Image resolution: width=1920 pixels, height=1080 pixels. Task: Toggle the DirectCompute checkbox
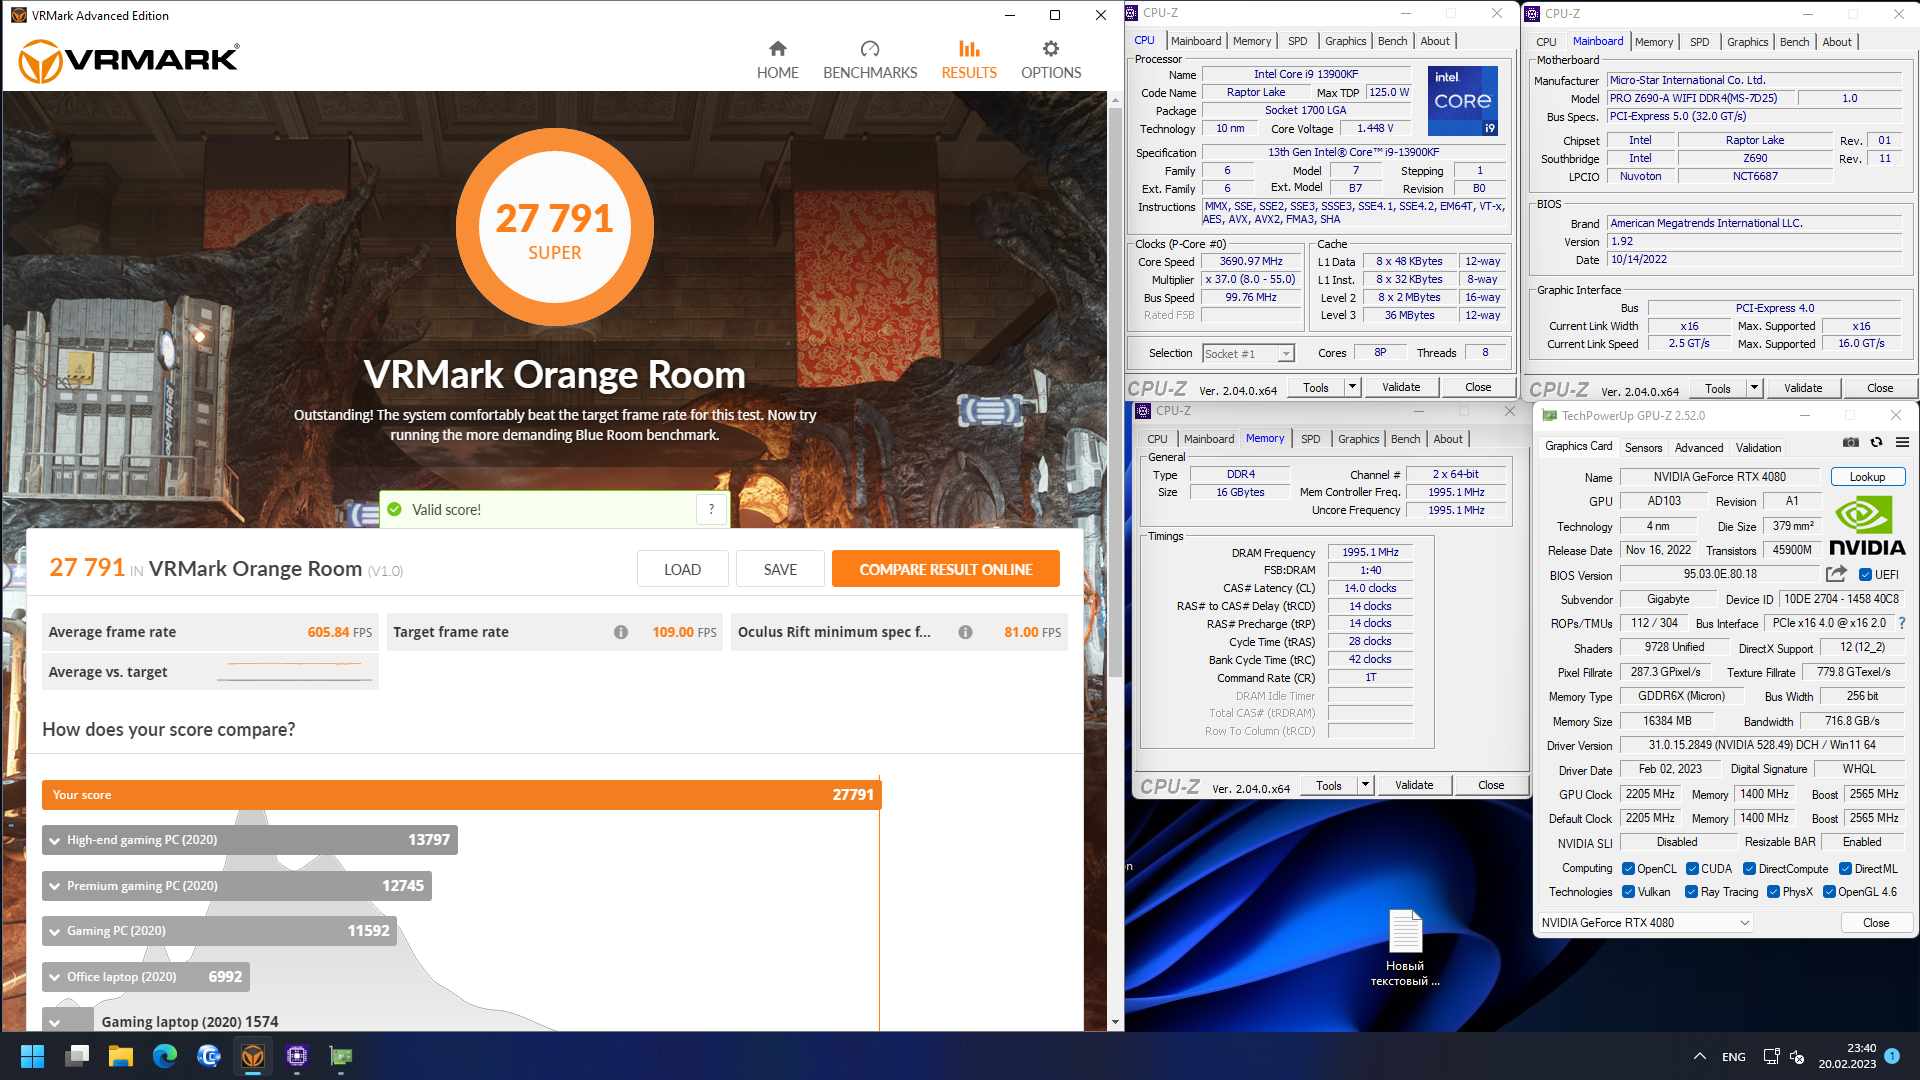pyautogui.click(x=1749, y=869)
